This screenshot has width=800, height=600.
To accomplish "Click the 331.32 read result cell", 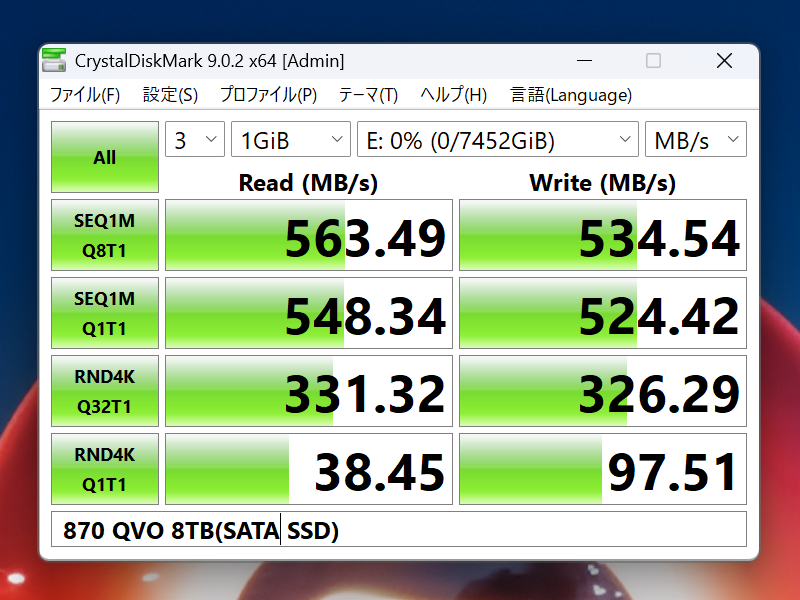I will coord(309,391).
